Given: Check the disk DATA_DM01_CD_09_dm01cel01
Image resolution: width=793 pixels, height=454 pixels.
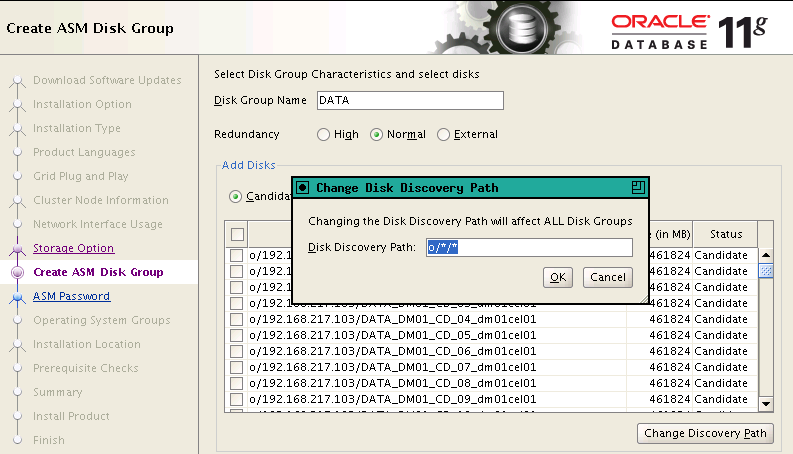Looking at the screenshot, I should [236, 399].
